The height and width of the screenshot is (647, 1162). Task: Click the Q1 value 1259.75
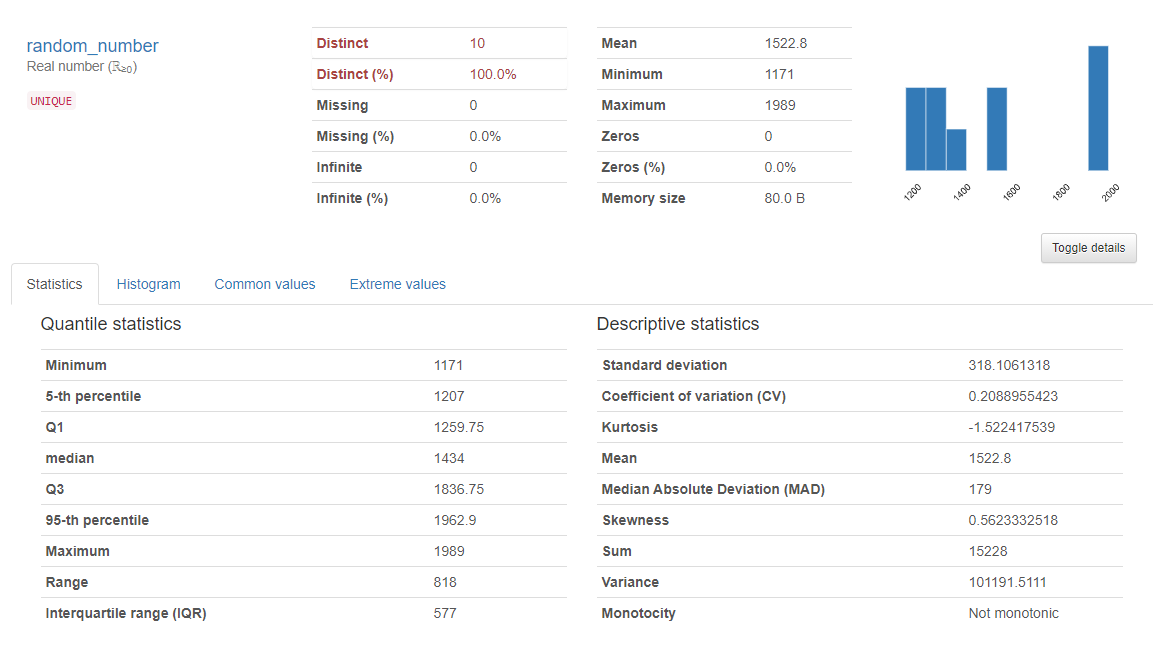coord(459,428)
